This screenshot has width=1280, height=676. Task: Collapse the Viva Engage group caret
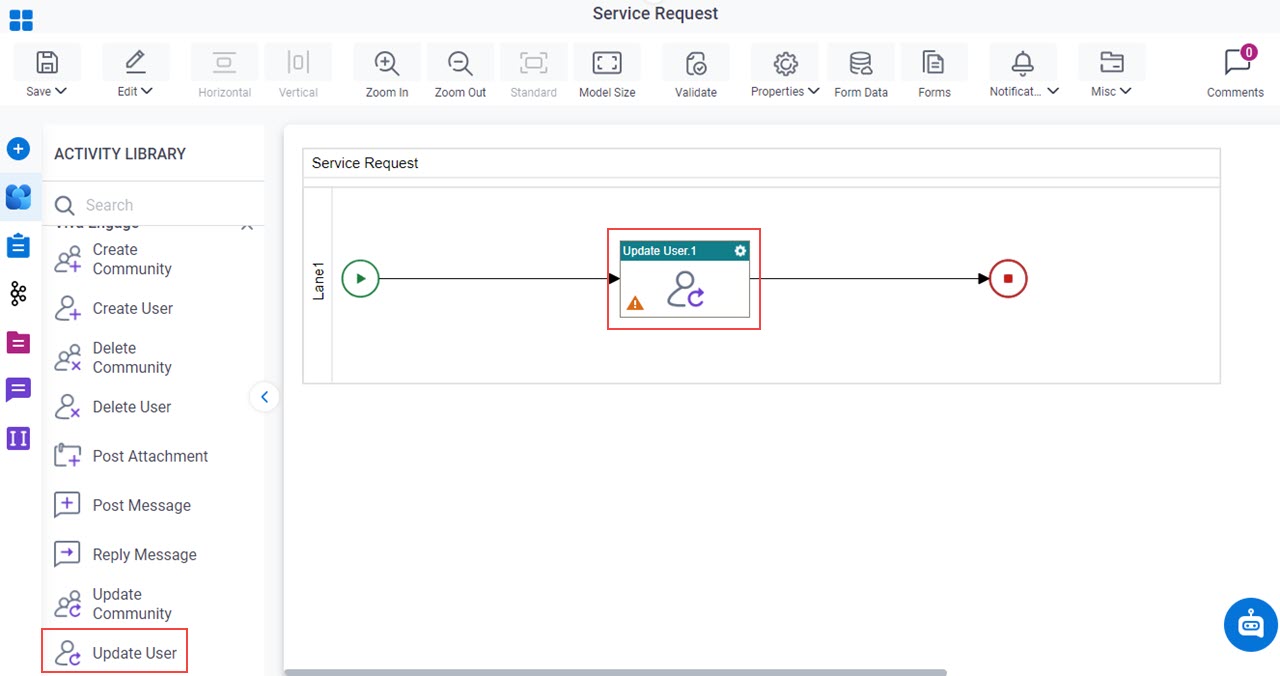tap(247, 227)
